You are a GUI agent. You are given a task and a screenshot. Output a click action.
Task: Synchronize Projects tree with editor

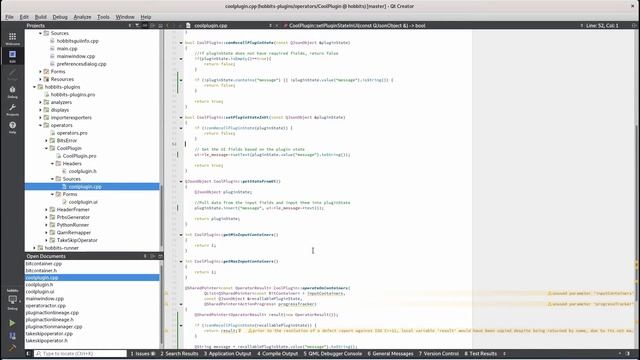click(x=145, y=25)
